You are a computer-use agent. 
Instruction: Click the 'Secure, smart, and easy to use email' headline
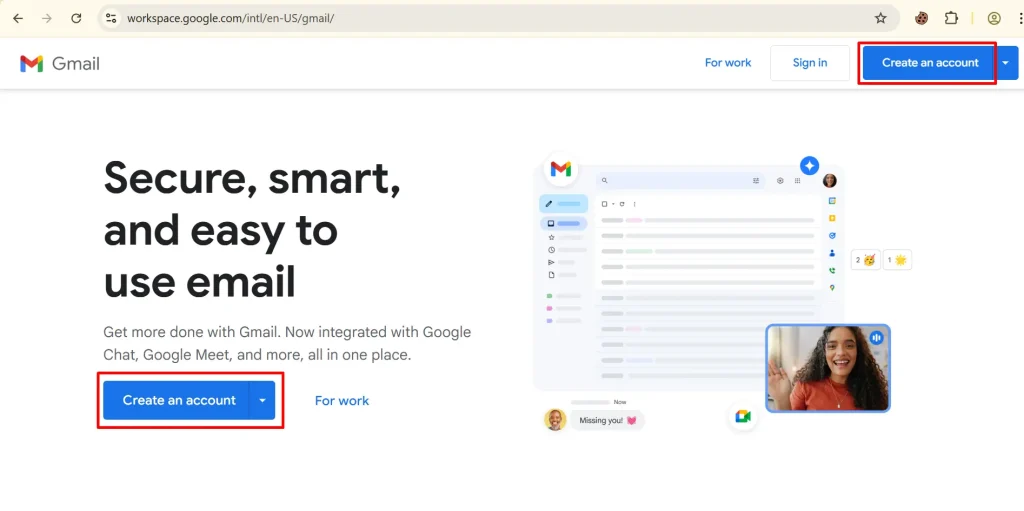coord(252,229)
